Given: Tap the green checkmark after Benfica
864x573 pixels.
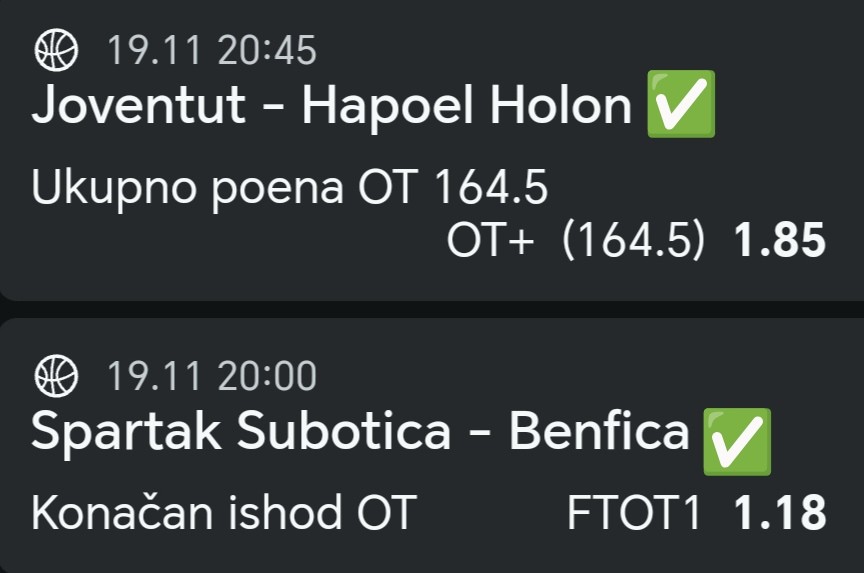Looking at the screenshot, I should (x=737, y=441).
